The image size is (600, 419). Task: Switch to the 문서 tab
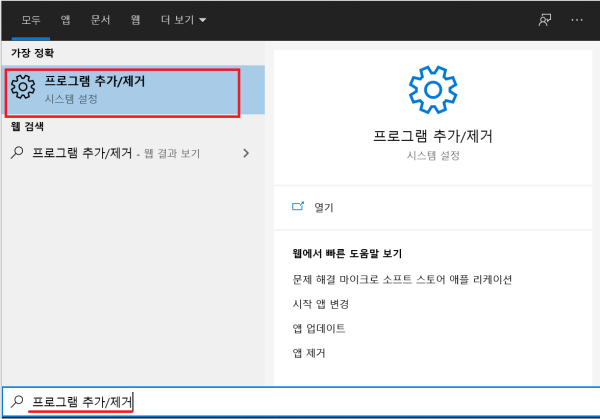[x=100, y=20]
